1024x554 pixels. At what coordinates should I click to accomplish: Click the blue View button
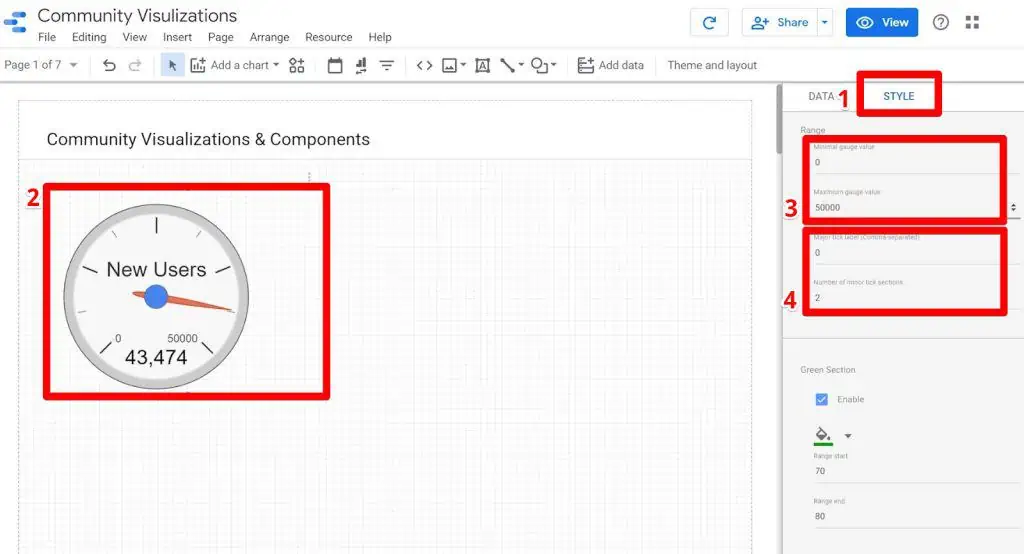[x=882, y=22]
